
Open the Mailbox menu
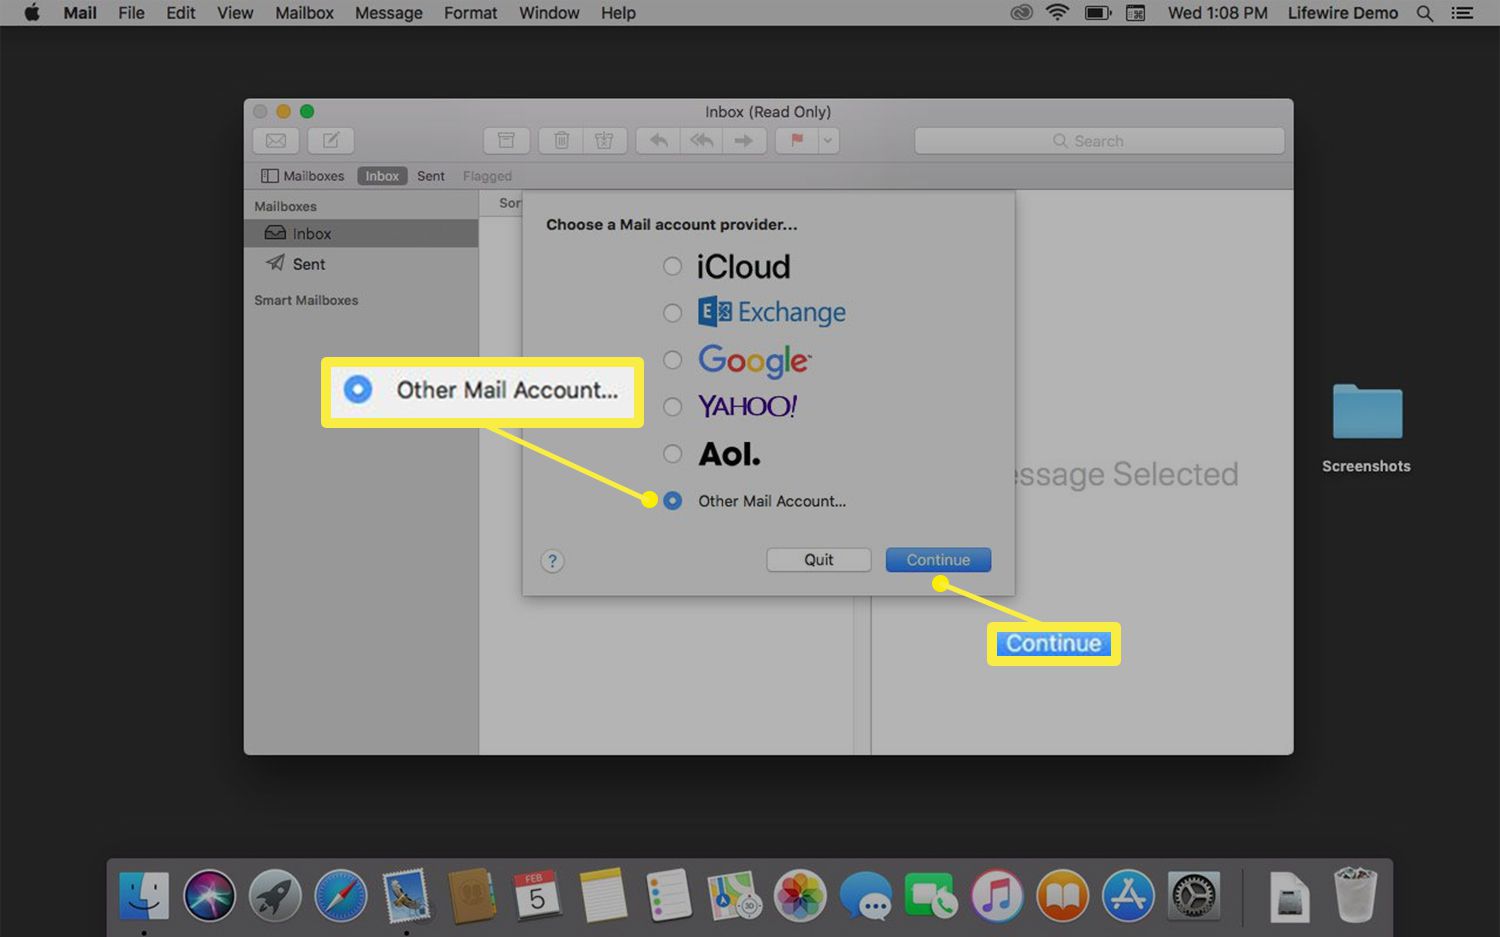(x=305, y=13)
